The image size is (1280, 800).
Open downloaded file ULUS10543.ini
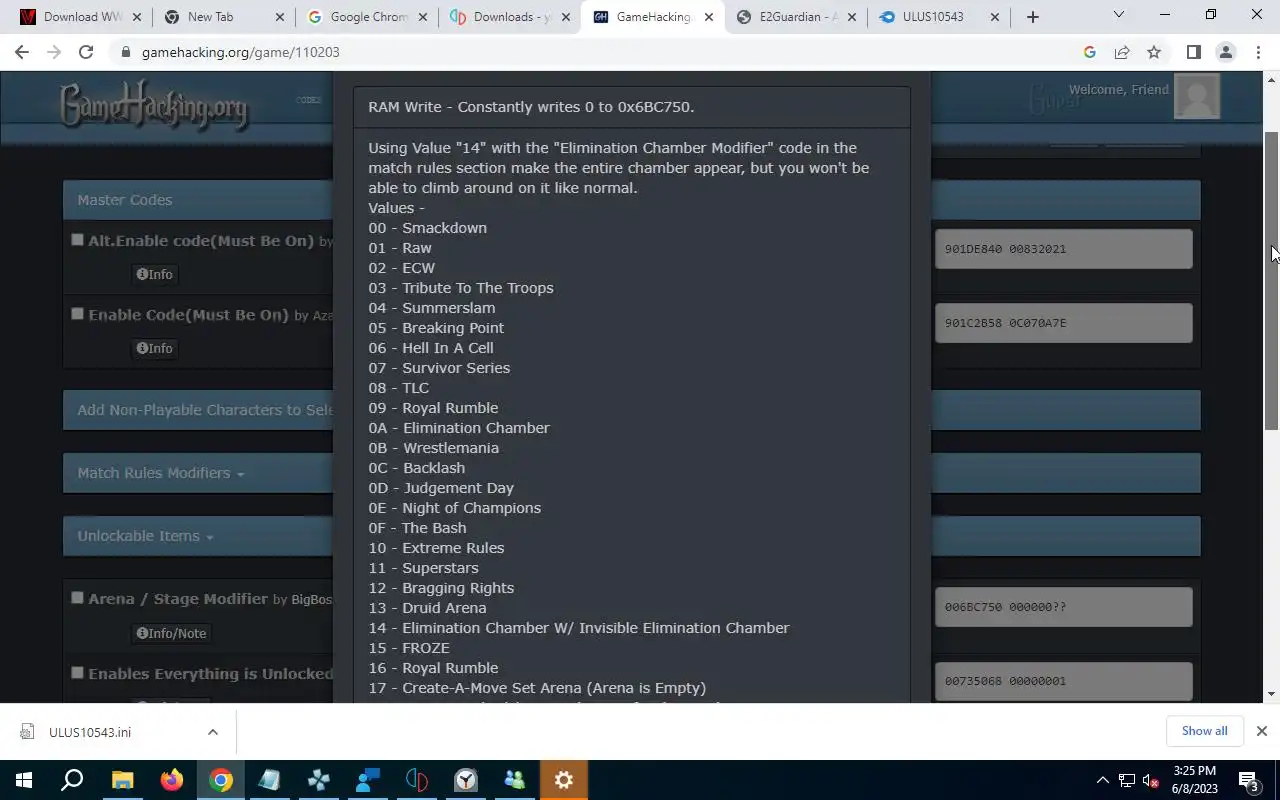[x=90, y=732]
